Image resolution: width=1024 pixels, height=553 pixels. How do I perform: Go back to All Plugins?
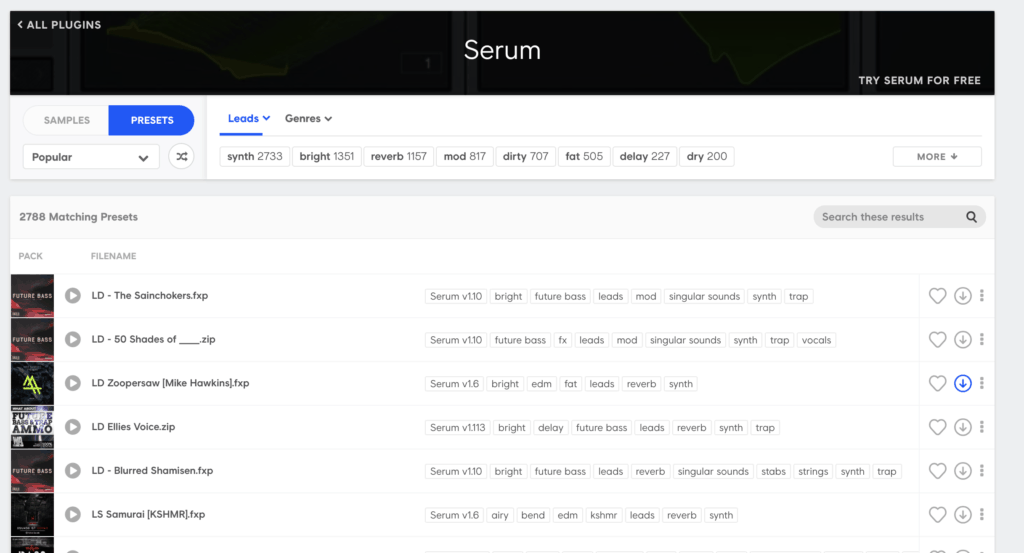click(x=59, y=25)
